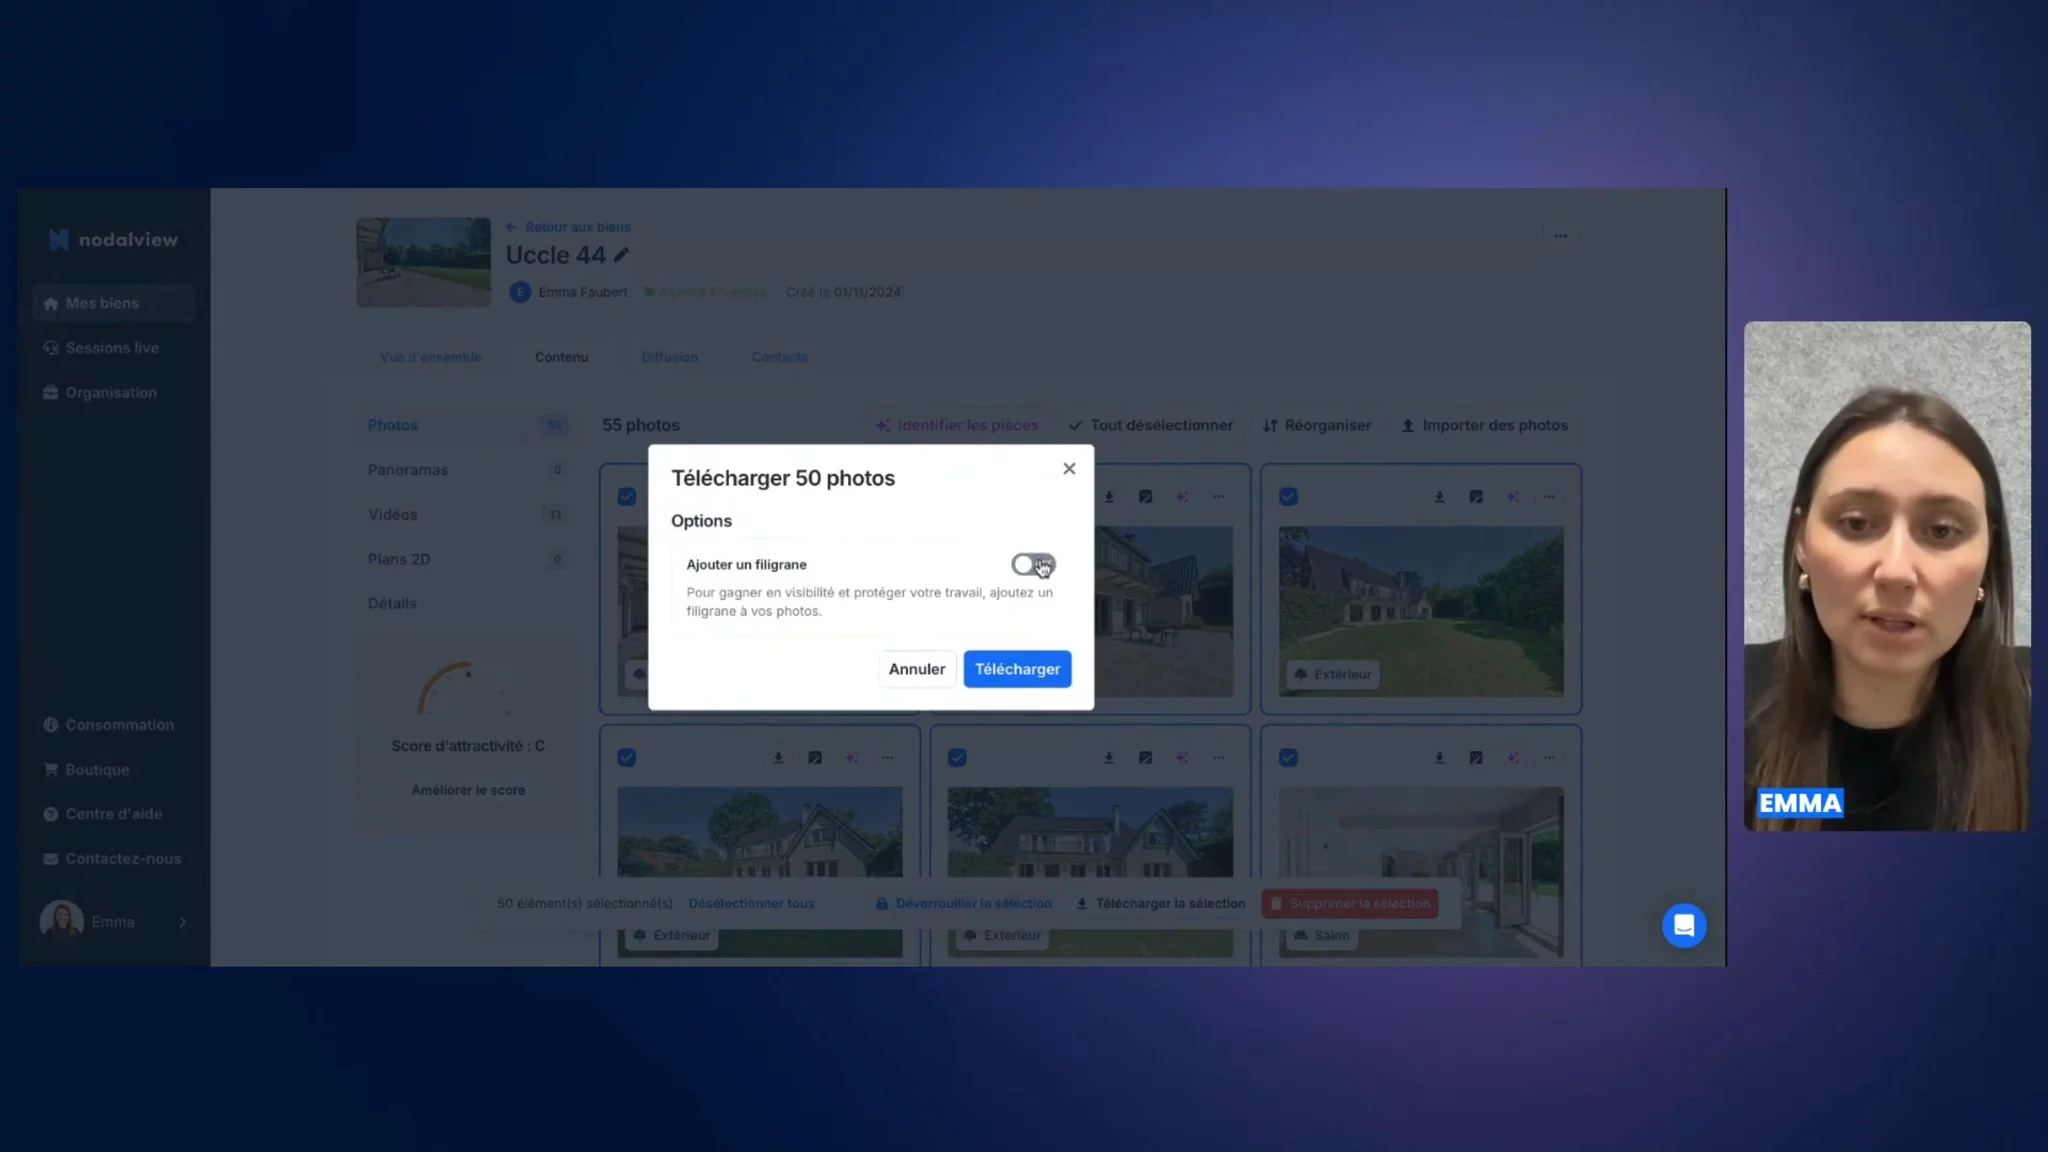Open more options on top-right lawn photo

coord(1549,497)
